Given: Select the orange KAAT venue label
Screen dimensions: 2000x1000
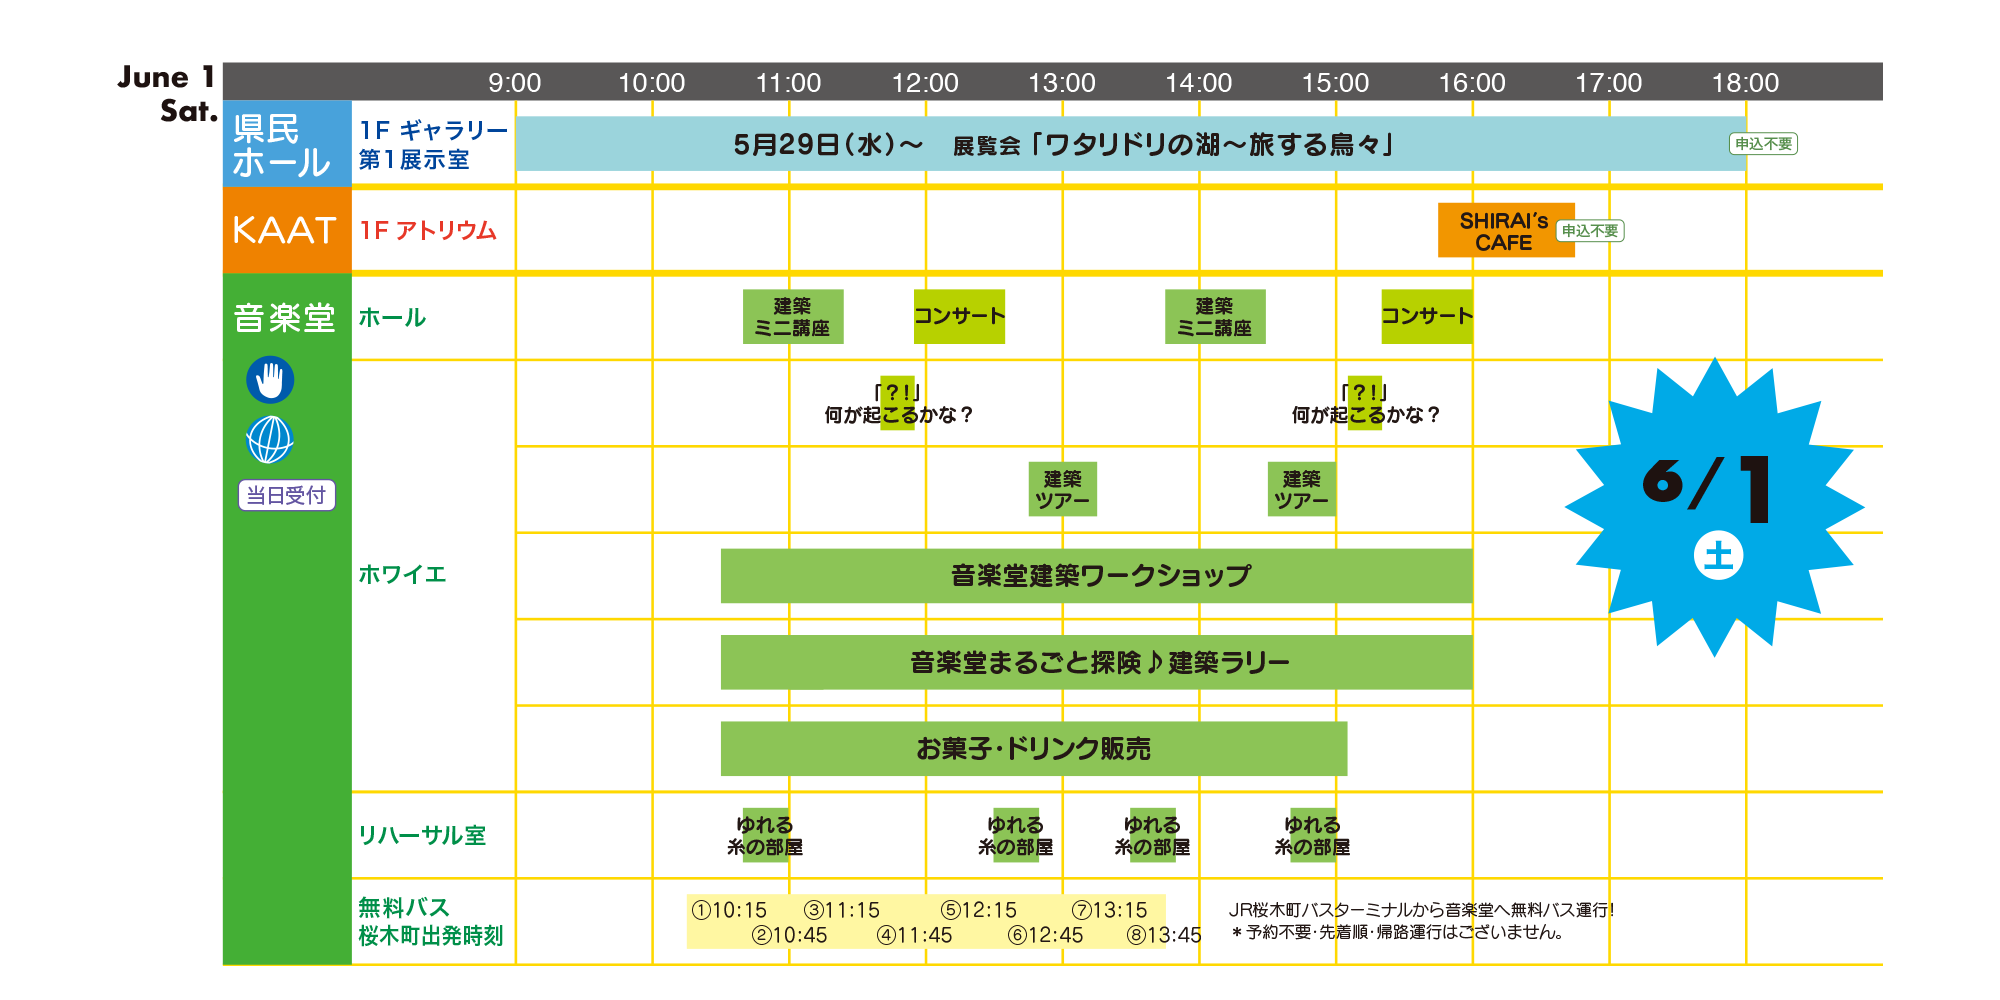Looking at the screenshot, I should [x=286, y=231].
